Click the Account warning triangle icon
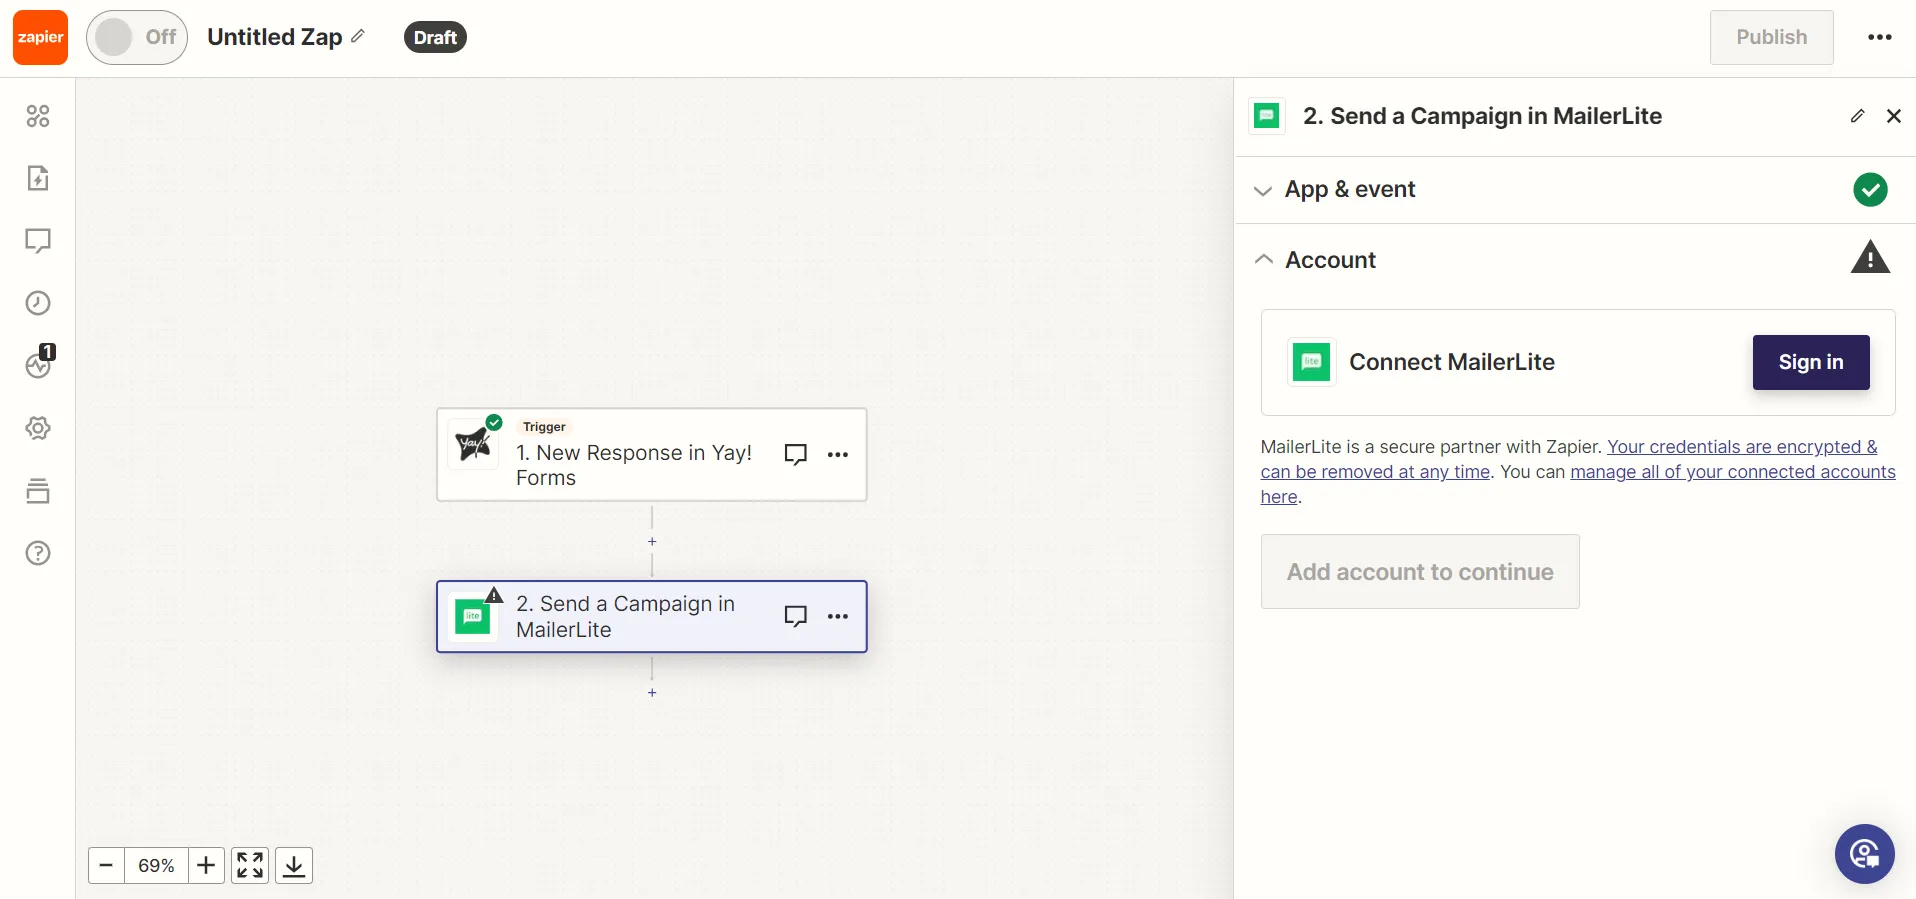Image resolution: width=1916 pixels, height=899 pixels. (x=1870, y=258)
